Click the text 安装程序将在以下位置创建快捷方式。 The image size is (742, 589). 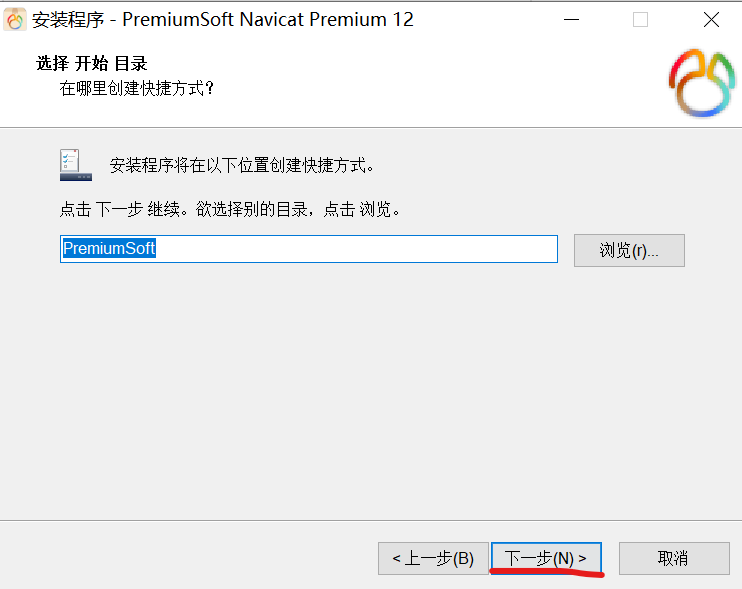click(x=242, y=165)
